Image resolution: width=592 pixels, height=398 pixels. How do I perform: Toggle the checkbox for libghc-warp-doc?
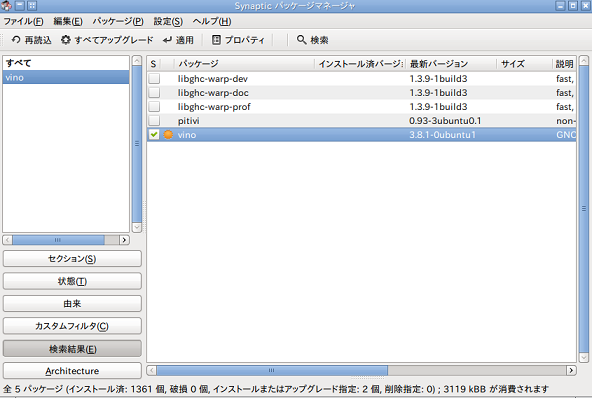click(x=154, y=93)
